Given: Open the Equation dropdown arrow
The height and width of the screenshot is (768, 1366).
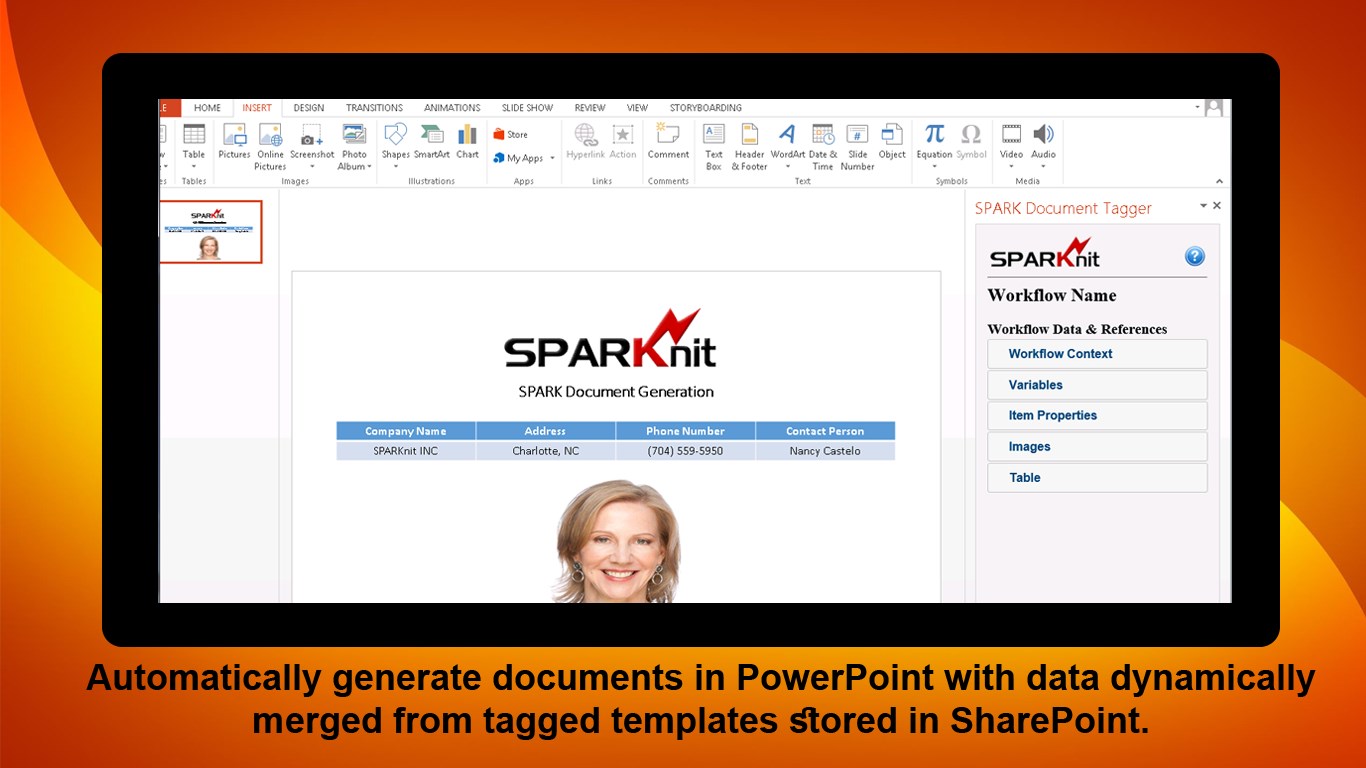Looking at the screenshot, I should 934,167.
